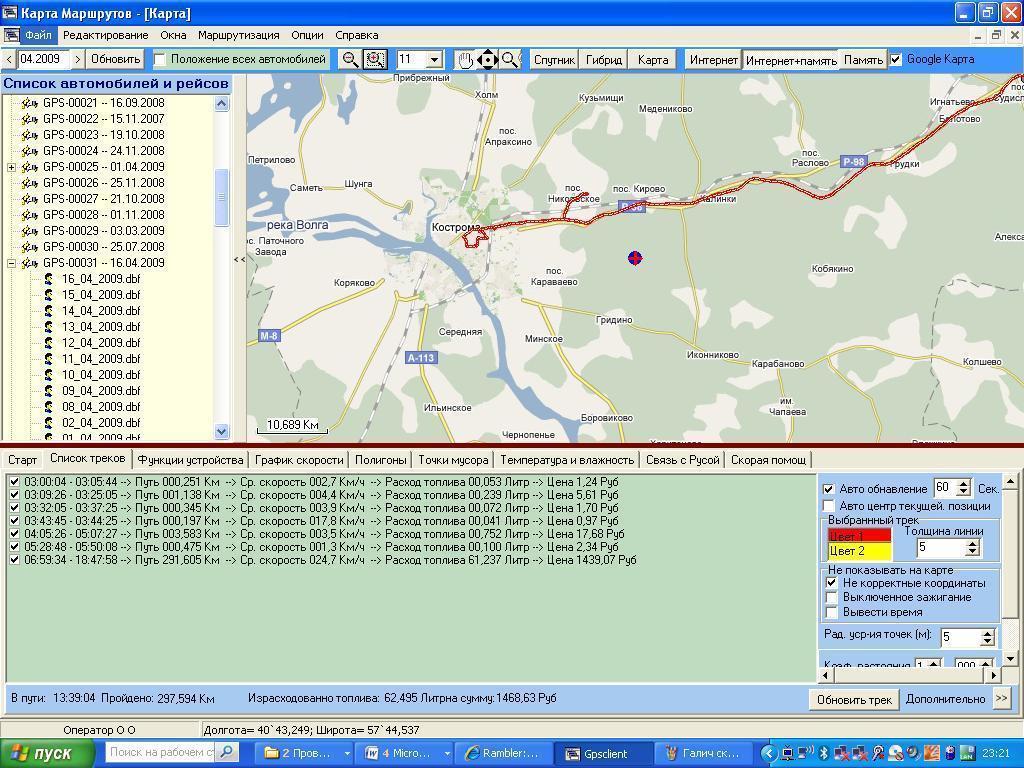Click the vehicle icon for GPS-00024
This screenshot has width=1024, height=768.
click(x=30, y=151)
